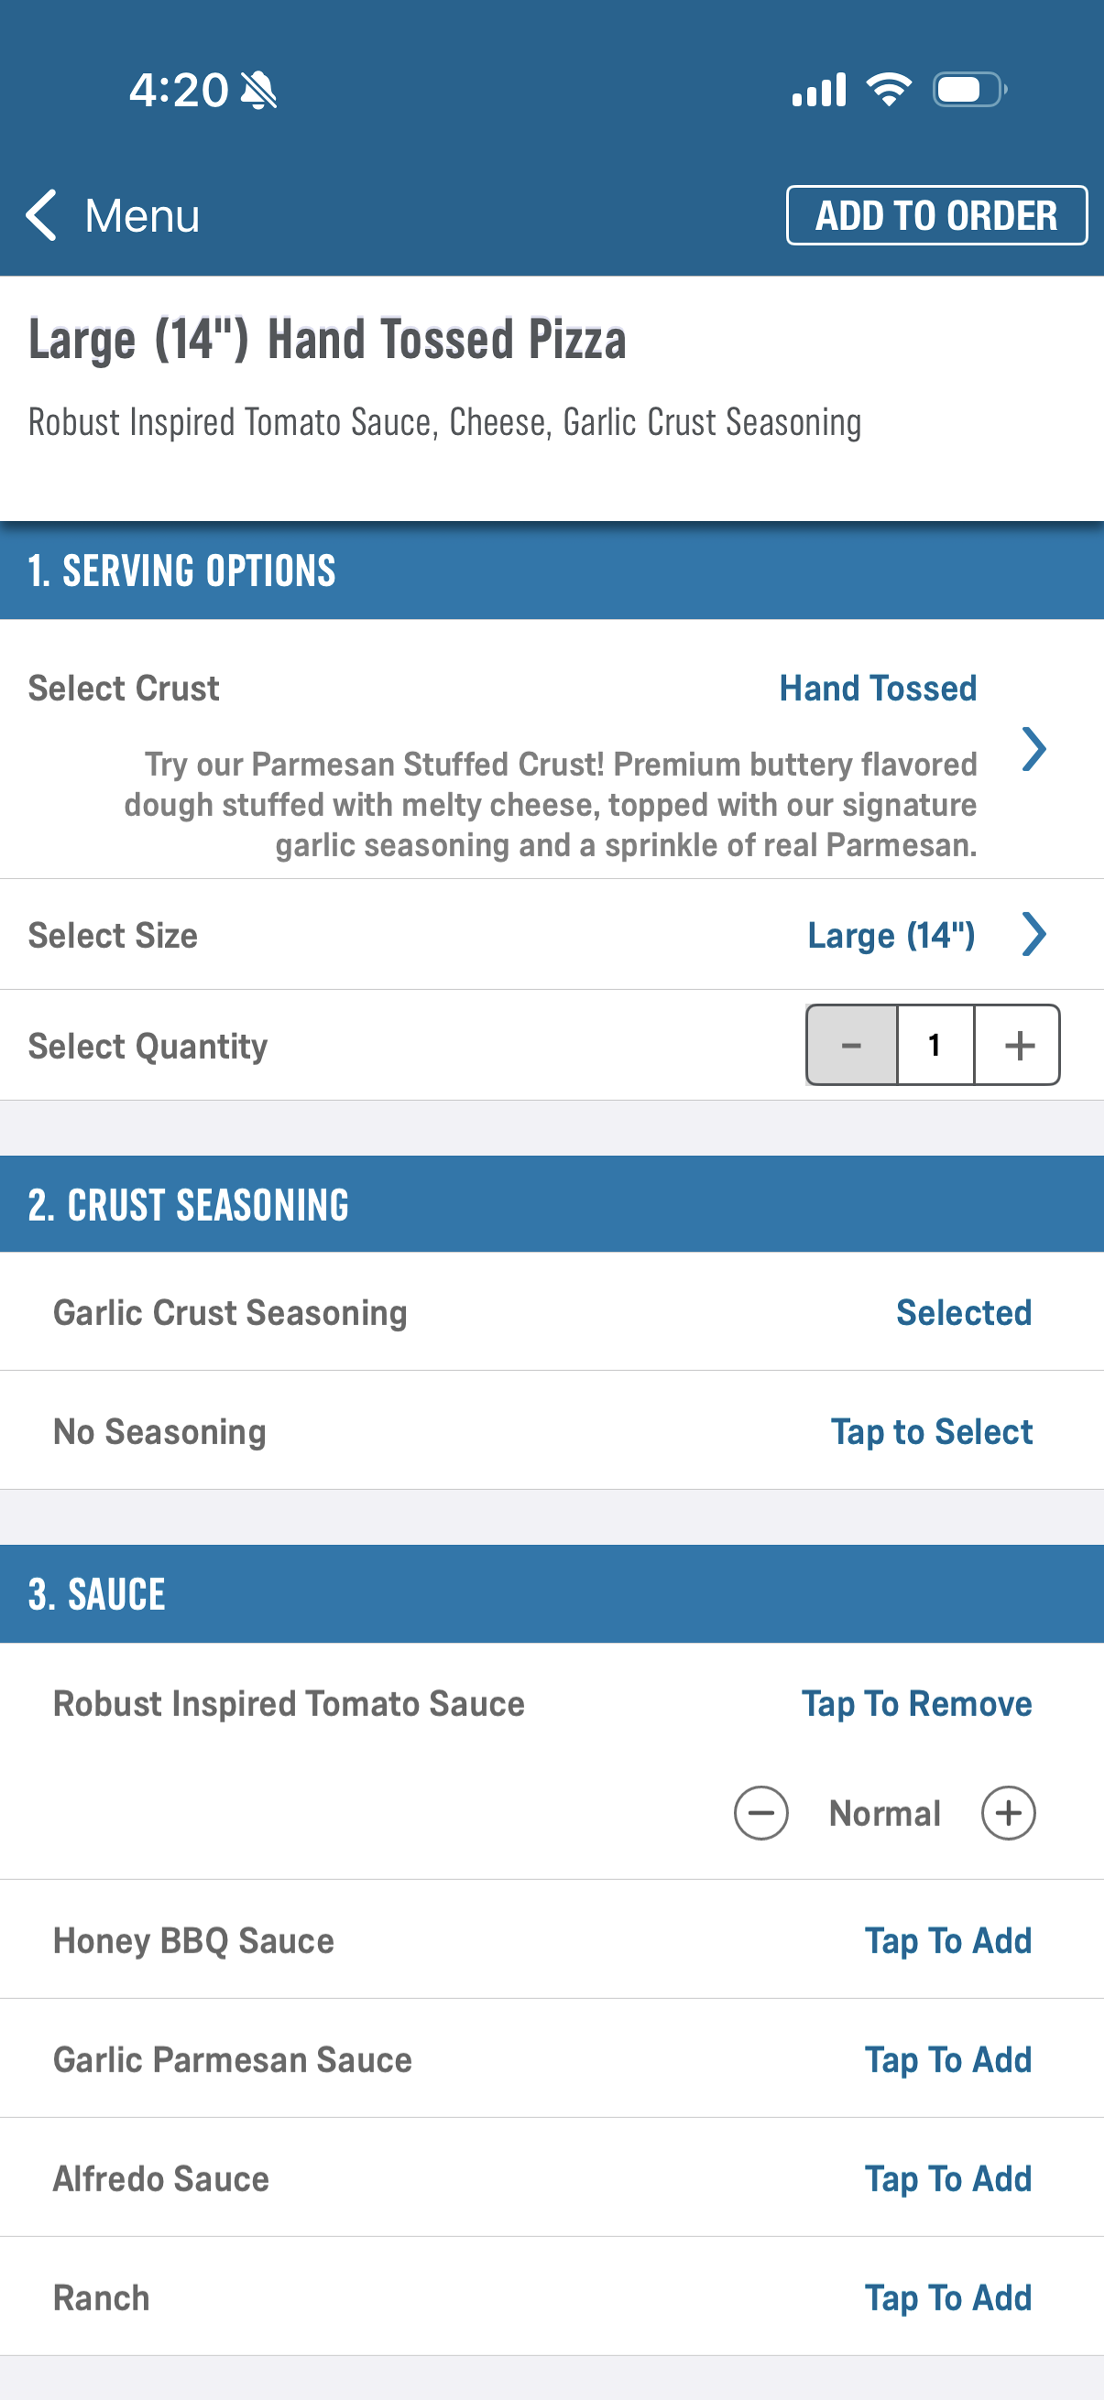Increase tomato sauce amount with circled plus
Viewport: 1104px width, 2400px height.
point(1008,1813)
